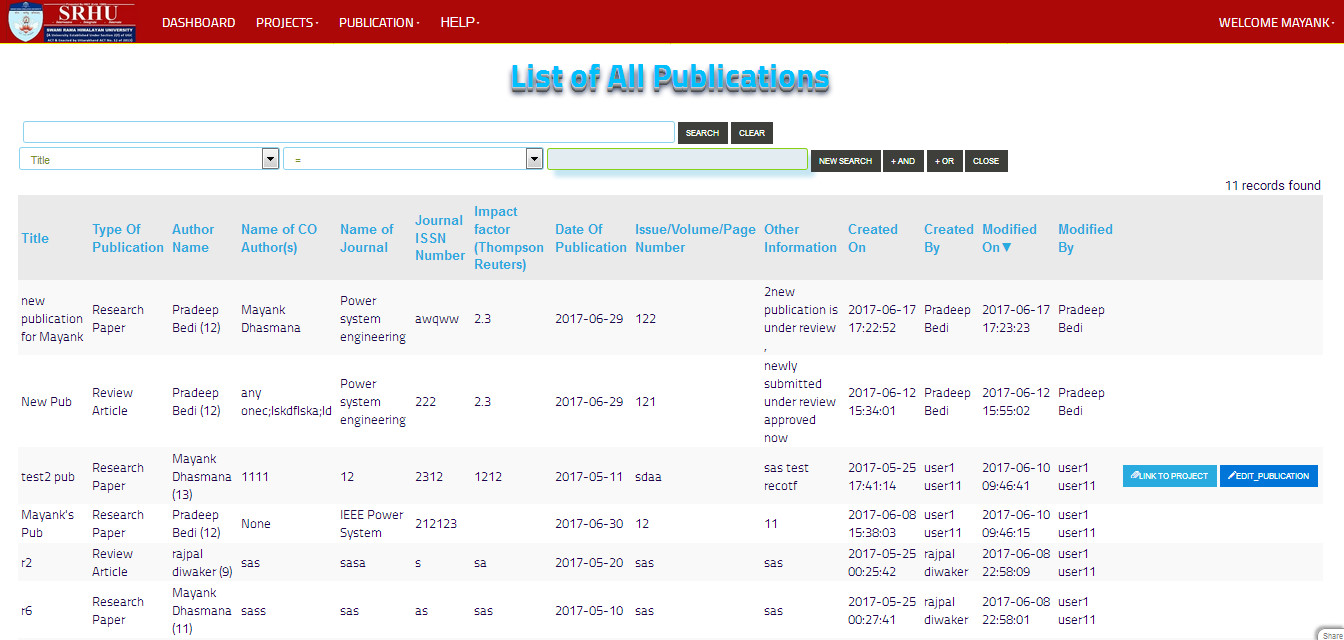Screen dimensions: 1344x640
Task: Open the Title field dropdown
Action: click(149, 159)
